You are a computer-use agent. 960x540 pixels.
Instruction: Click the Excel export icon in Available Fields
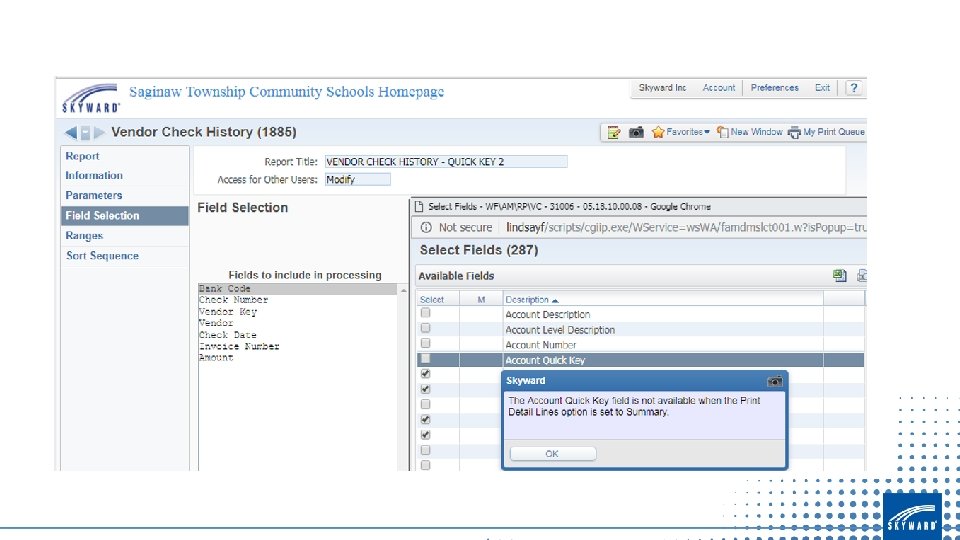[839, 276]
